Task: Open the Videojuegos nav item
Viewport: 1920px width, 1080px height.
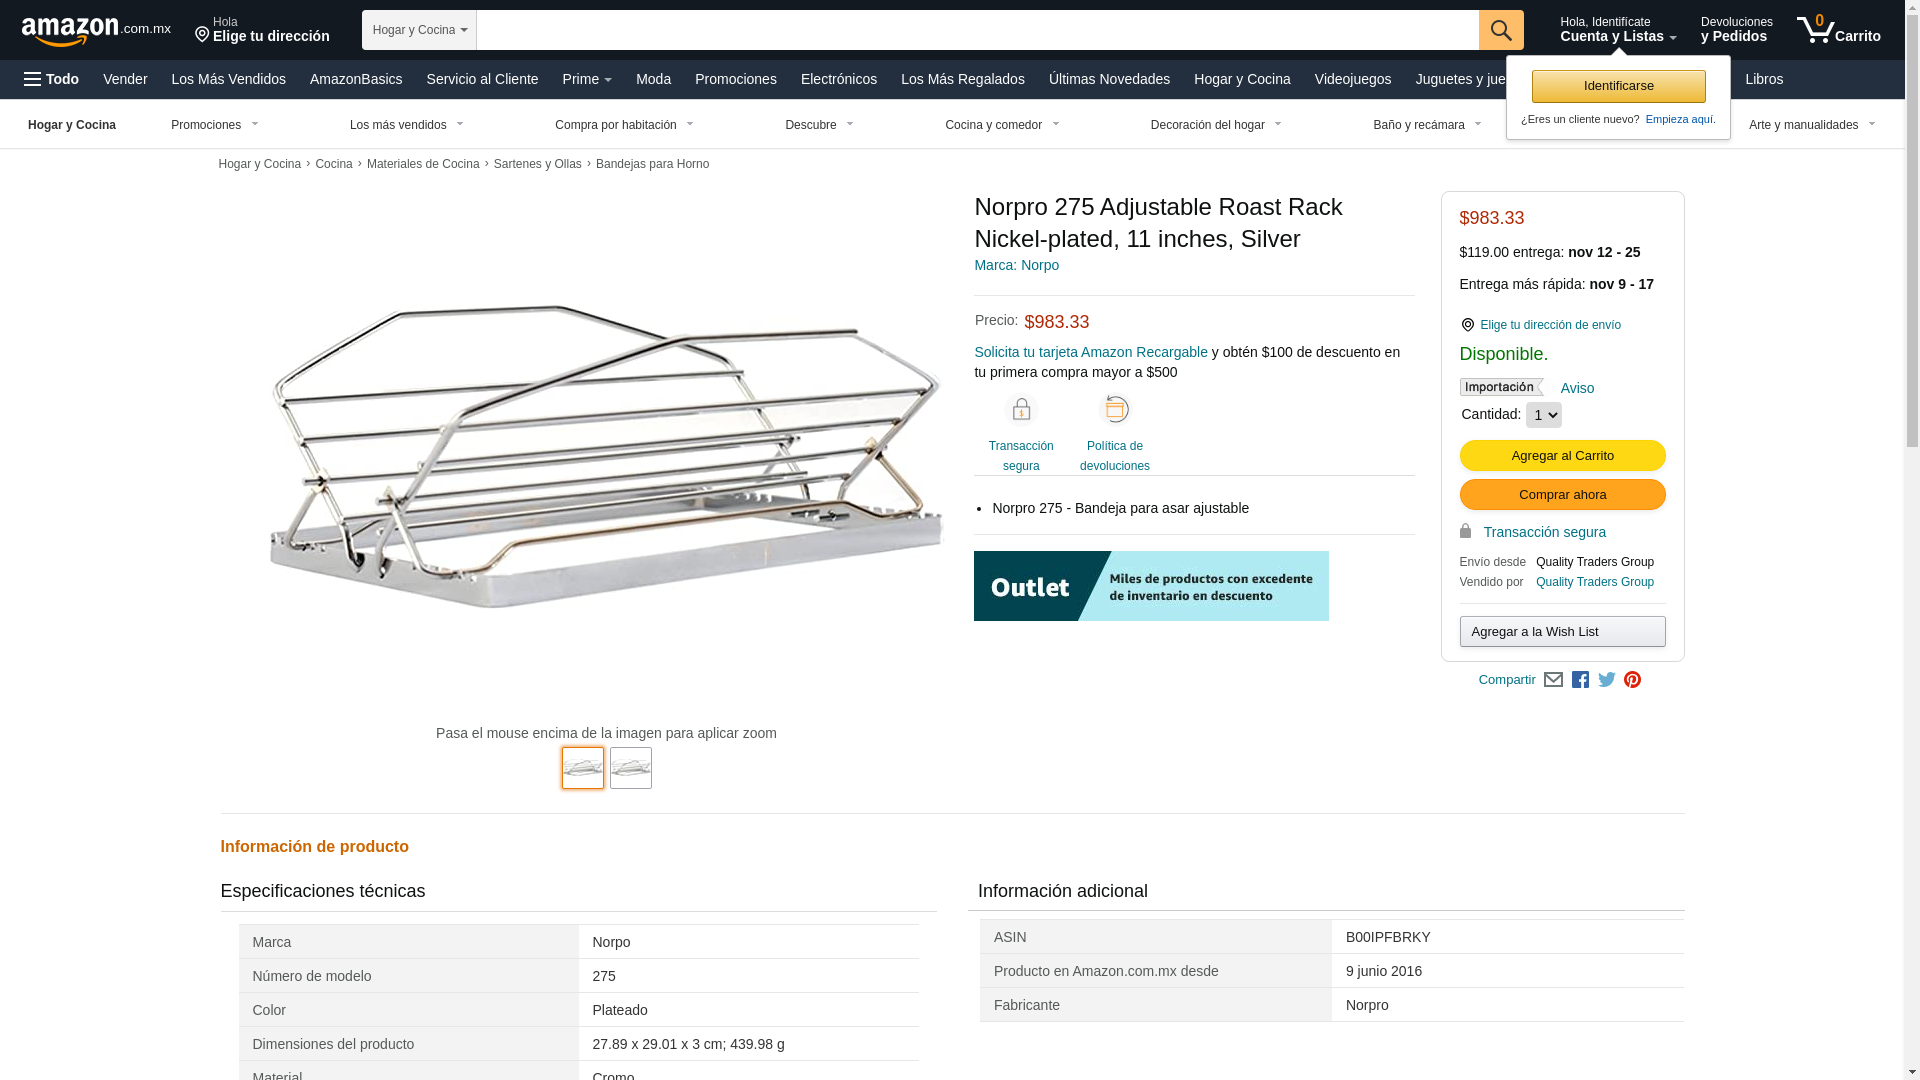Action: click(1352, 79)
